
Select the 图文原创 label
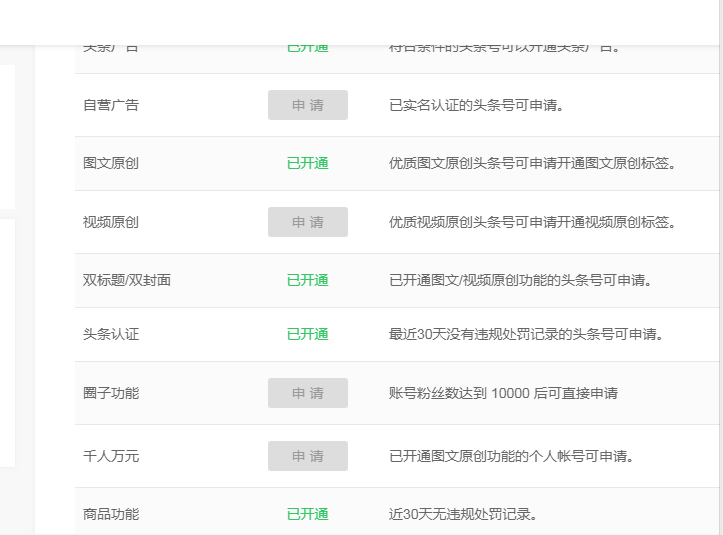[111, 163]
